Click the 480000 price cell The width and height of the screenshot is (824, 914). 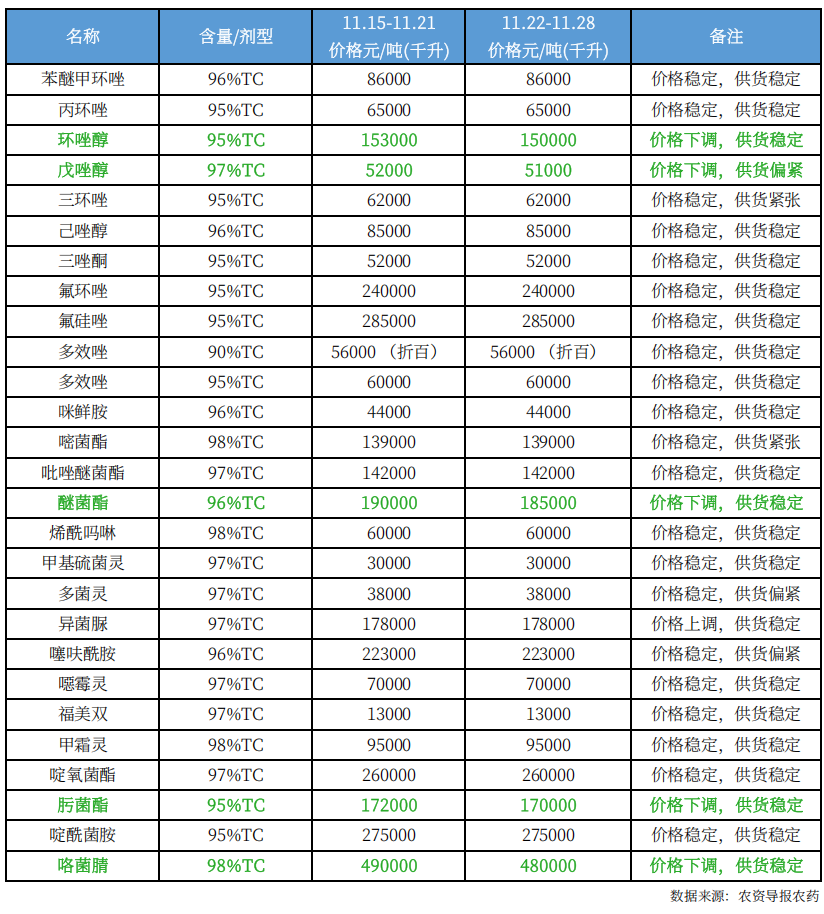point(548,866)
